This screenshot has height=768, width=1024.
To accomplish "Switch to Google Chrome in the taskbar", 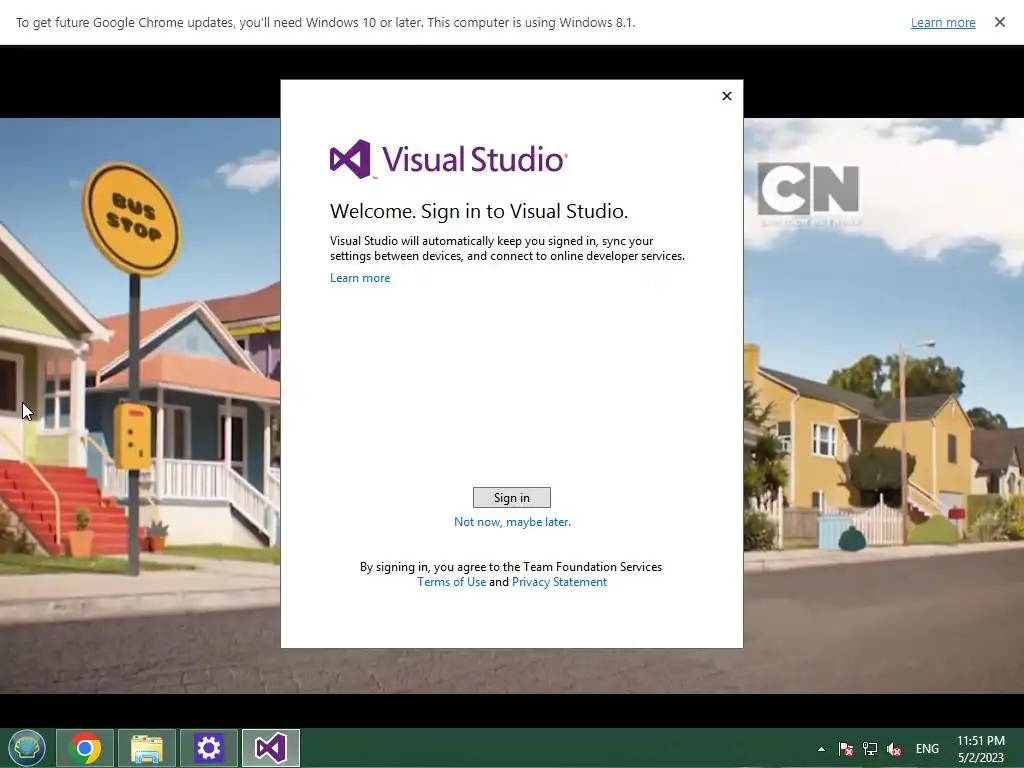I will point(85,748).
